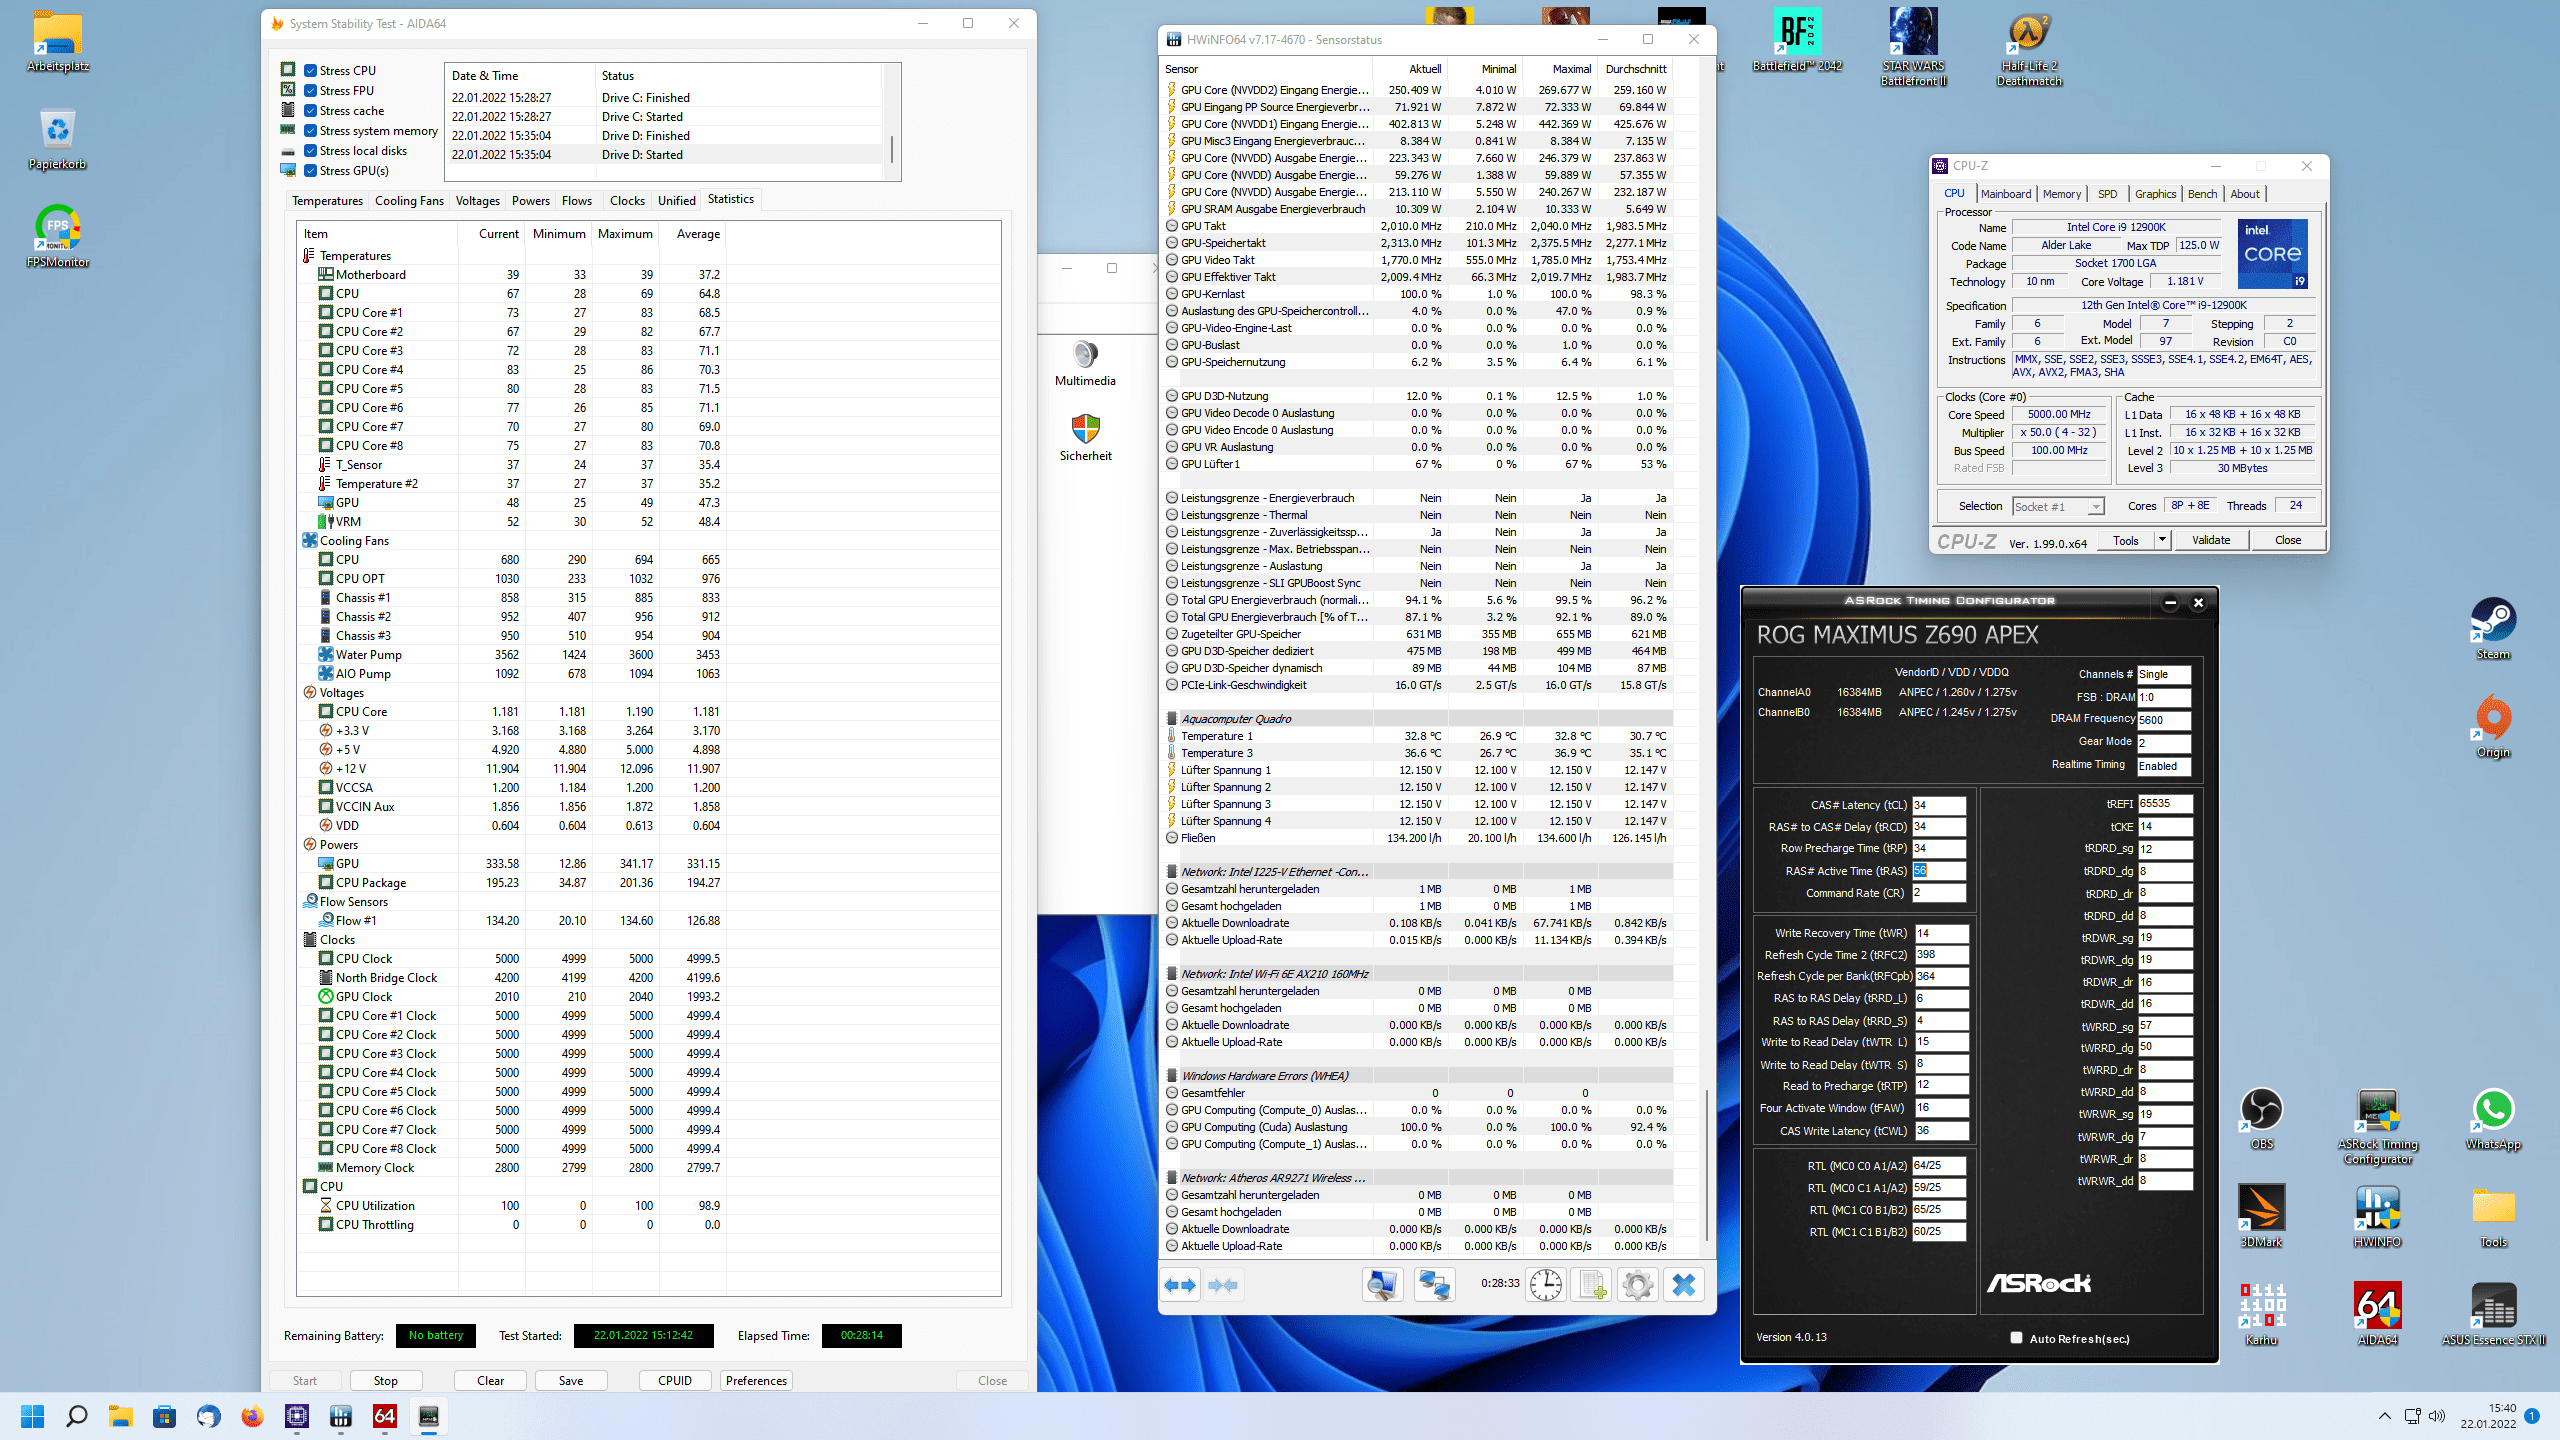Launch Battlefield 2042 desktop shortcut
2560x1440 pixels.
pyautogui.click(x=1797, y=42)
